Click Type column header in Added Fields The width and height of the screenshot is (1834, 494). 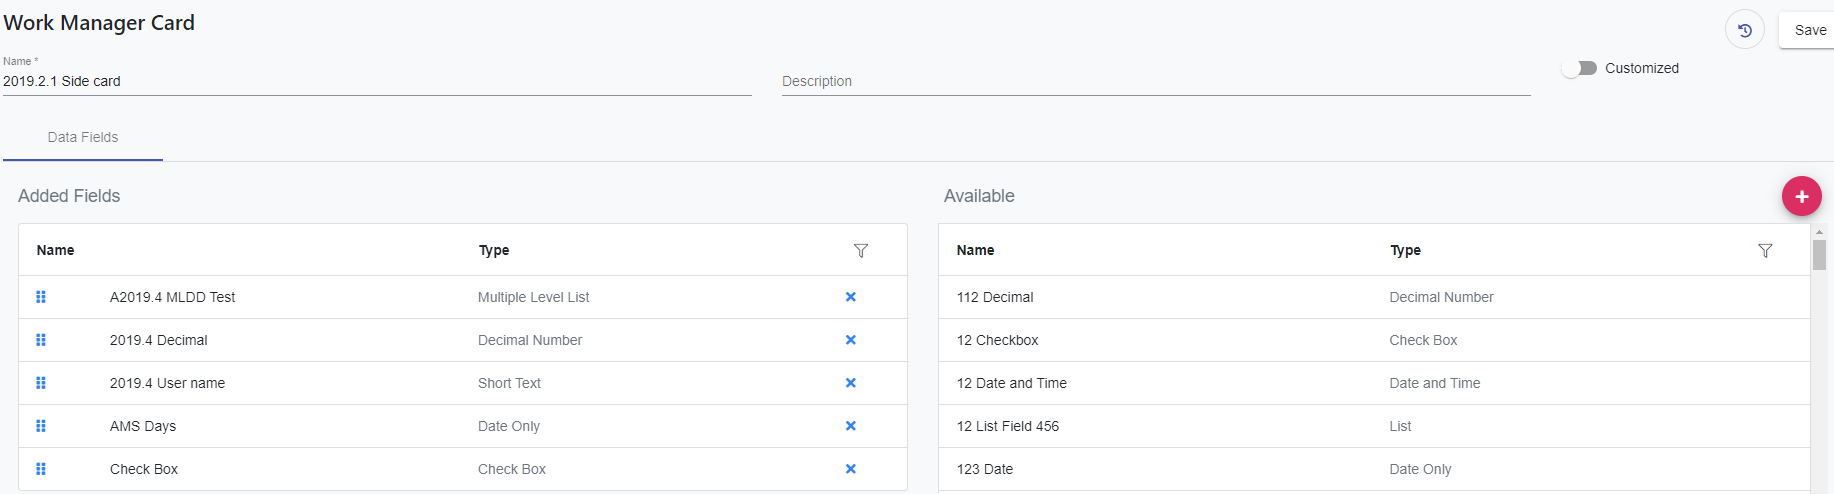[x=494, y=250]
